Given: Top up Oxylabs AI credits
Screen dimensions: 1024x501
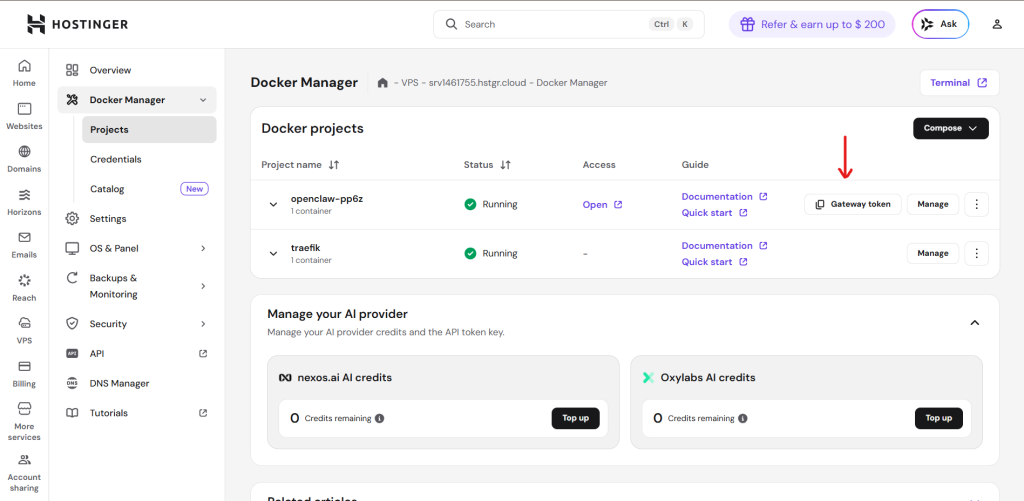Looking at the screenshot, I should [x=938, y=418].
